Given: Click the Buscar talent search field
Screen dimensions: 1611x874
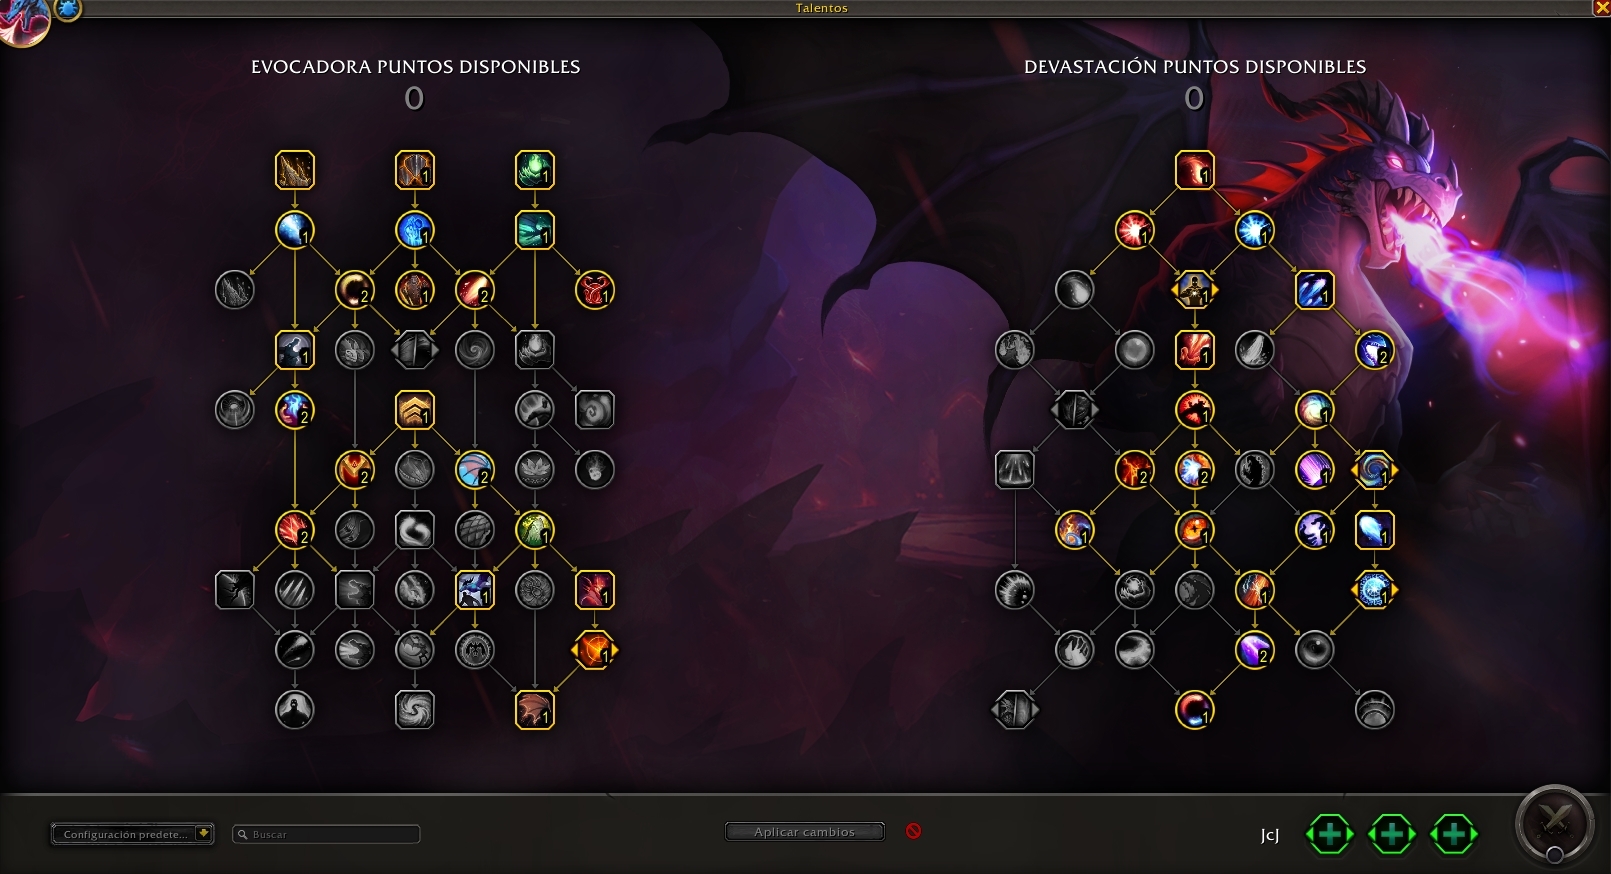Looking at the screenshot, I should [x=326, y=834].
